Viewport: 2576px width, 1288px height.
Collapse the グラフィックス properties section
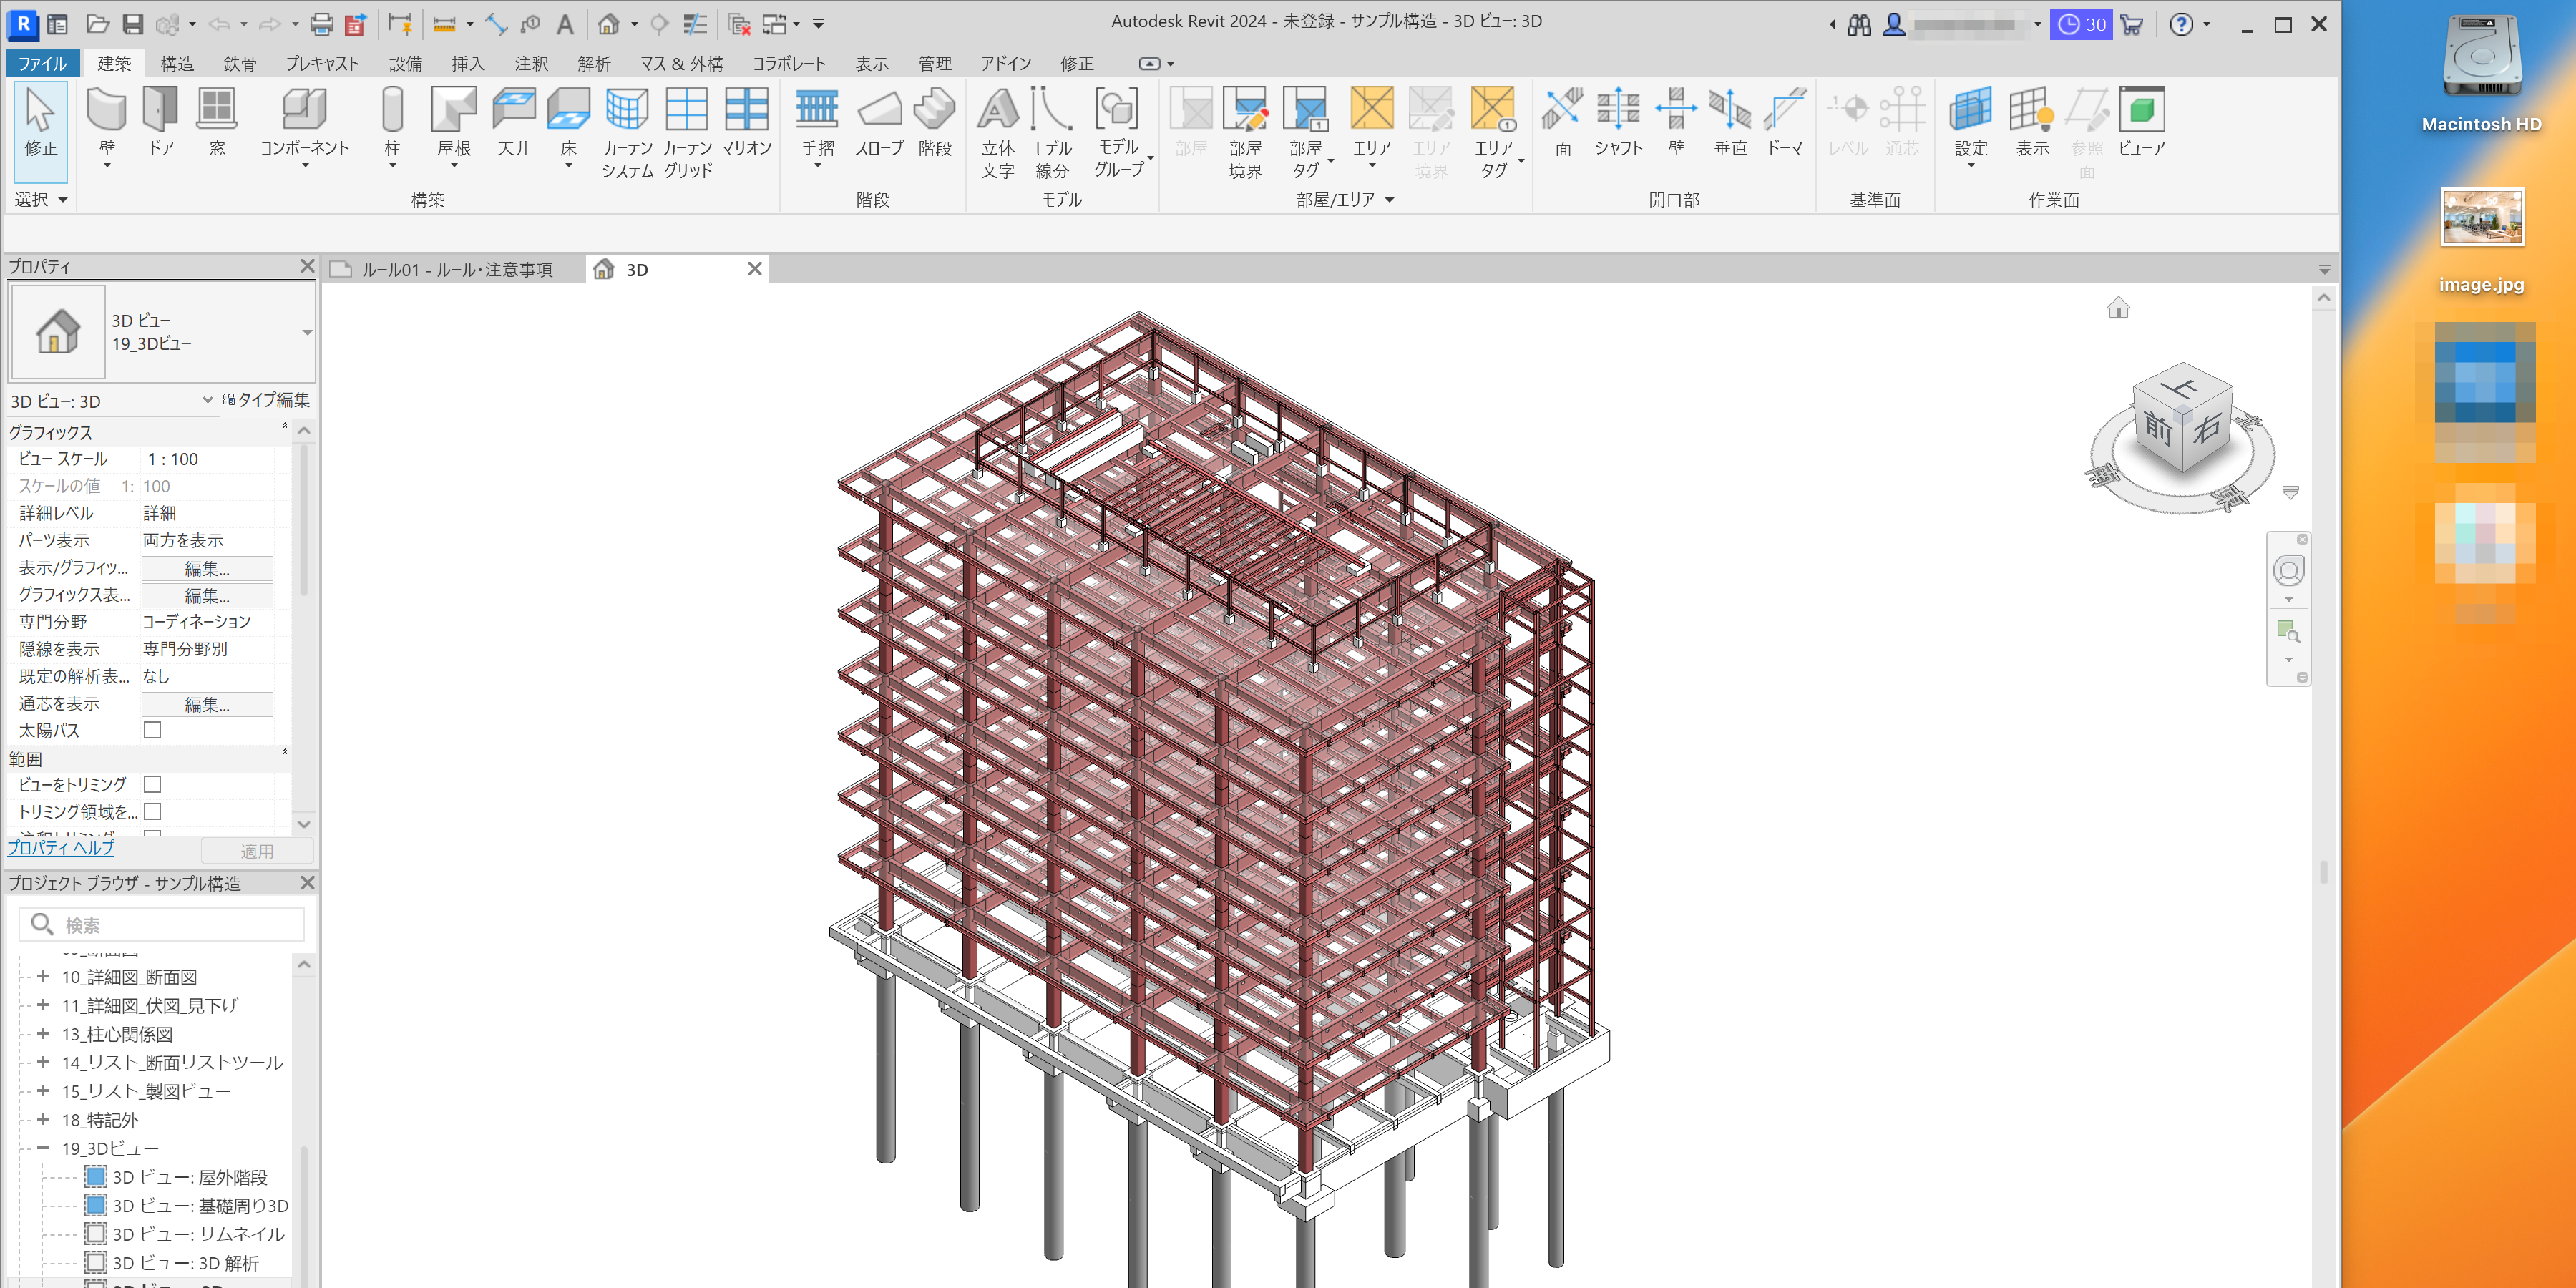(x=284, y=427)
